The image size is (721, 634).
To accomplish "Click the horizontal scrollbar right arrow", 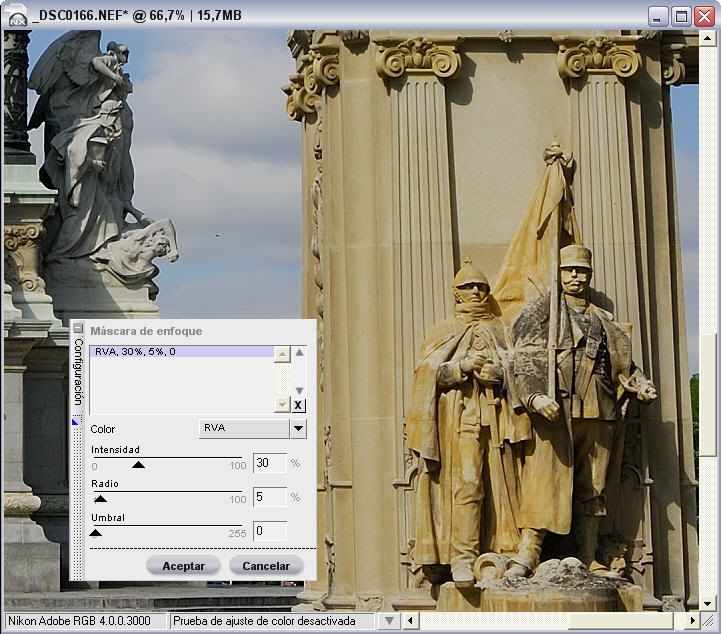I will coord(692,621).
